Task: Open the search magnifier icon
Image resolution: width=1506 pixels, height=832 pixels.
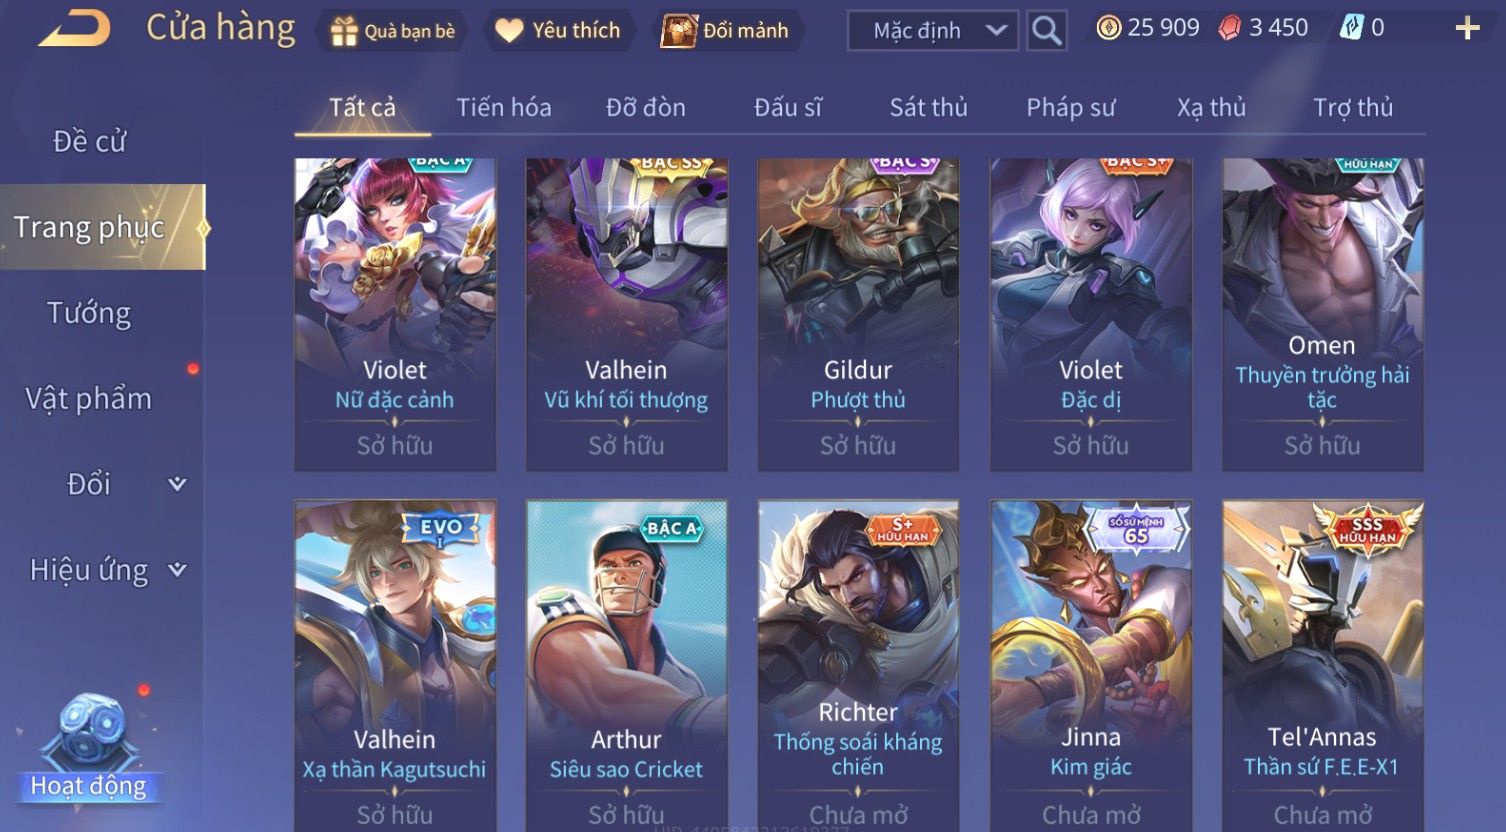Action: [x=1046, y=31]
